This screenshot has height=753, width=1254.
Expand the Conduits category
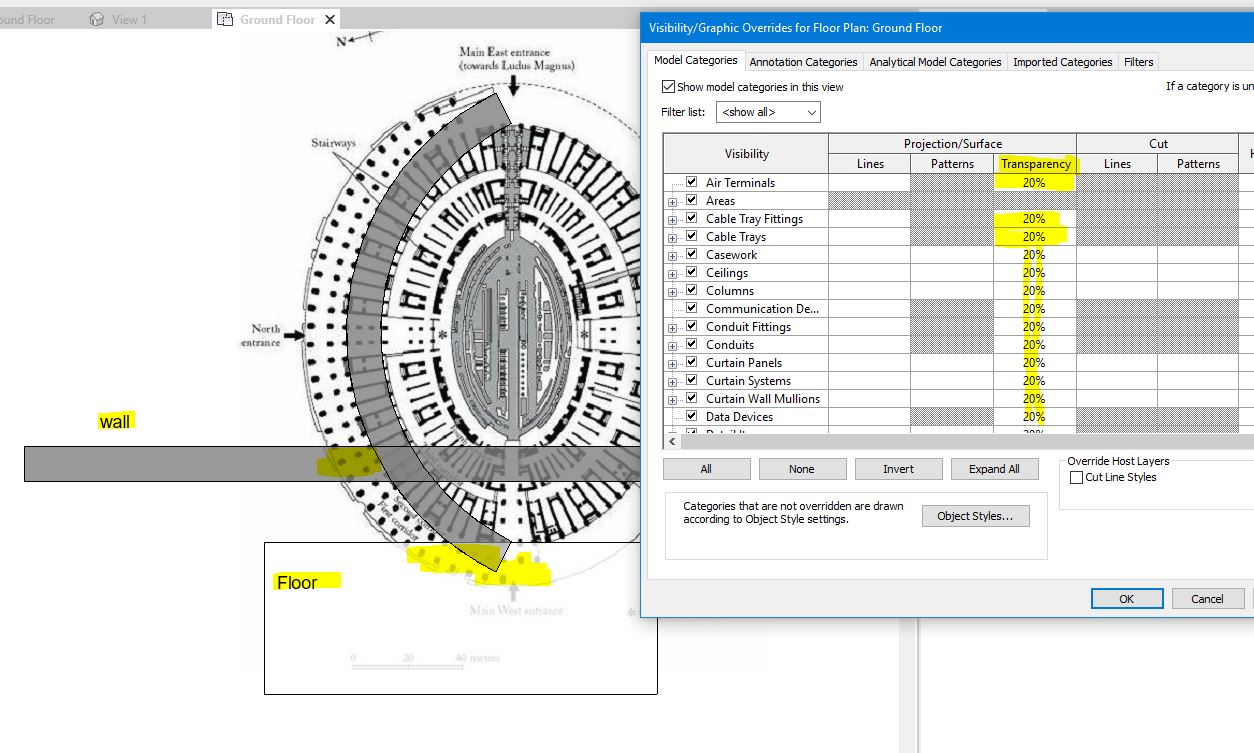[673, 346]
